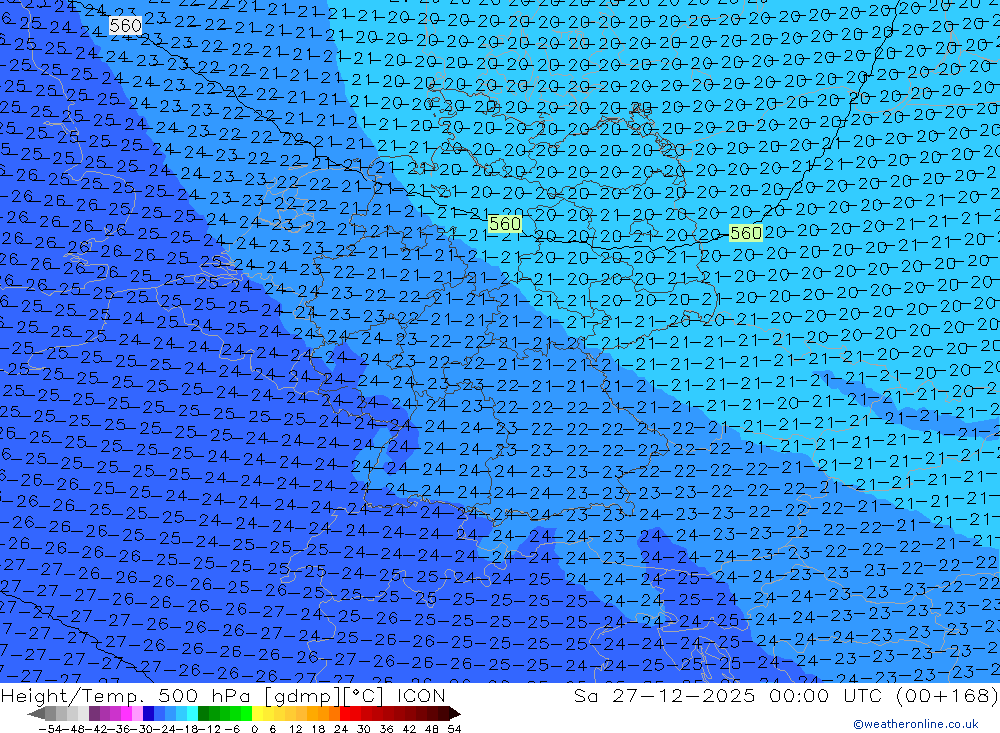This screenshot has width=1000, height=733.
Task: Select the dark green legend swatch
Action: pyautogui.click(x=203, y=714)
